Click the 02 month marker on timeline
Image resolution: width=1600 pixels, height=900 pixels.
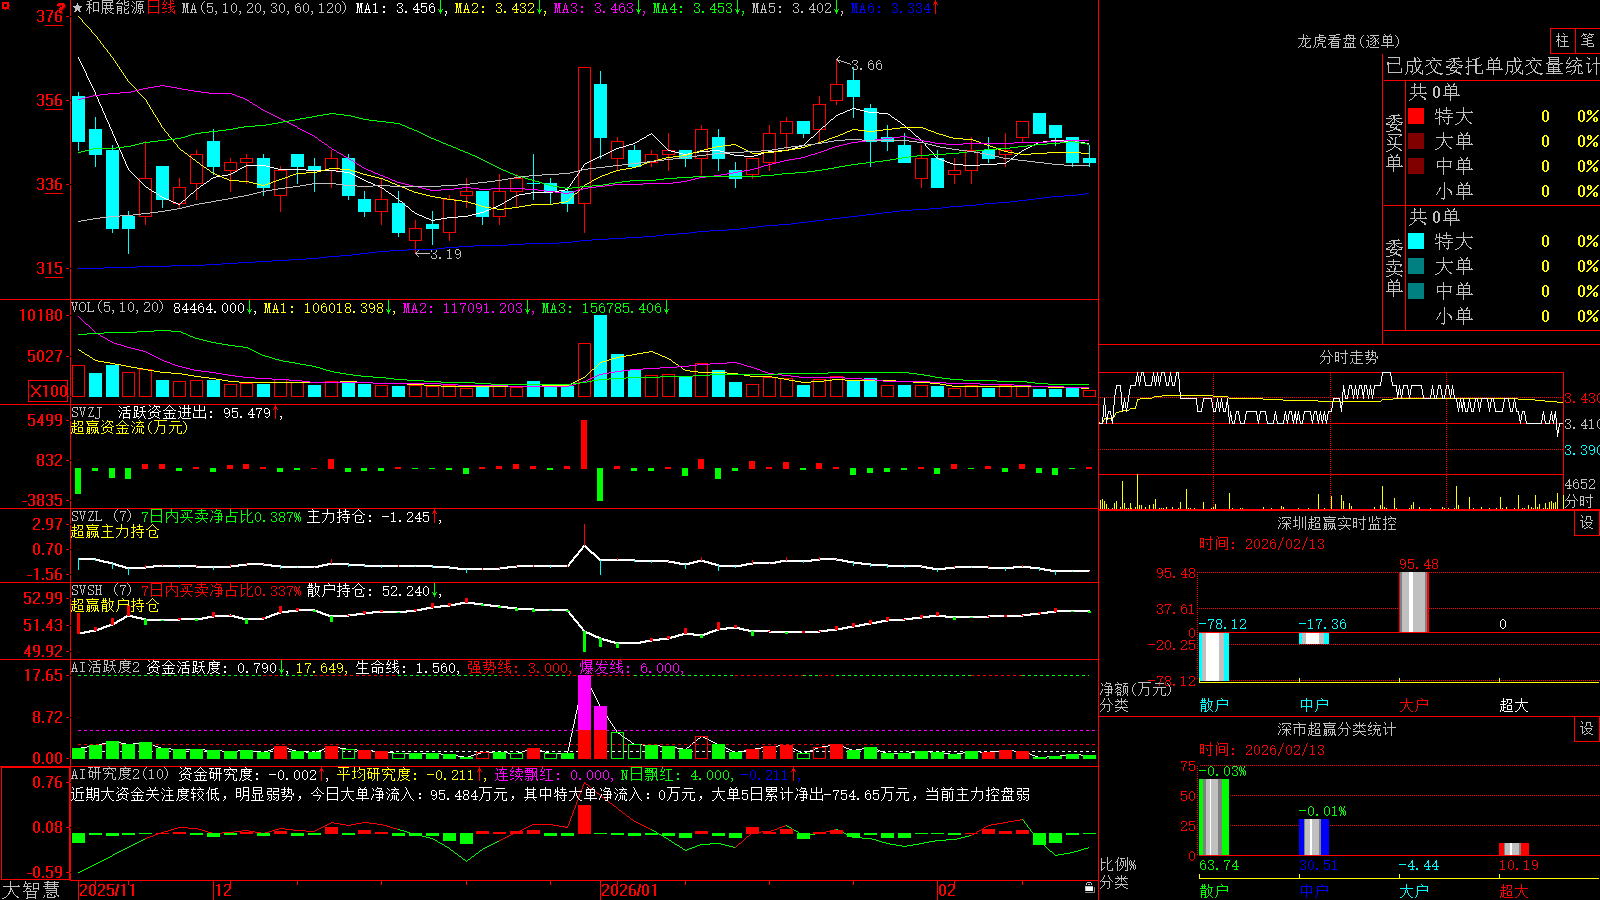pyautogui.click(x=947, y=890)
